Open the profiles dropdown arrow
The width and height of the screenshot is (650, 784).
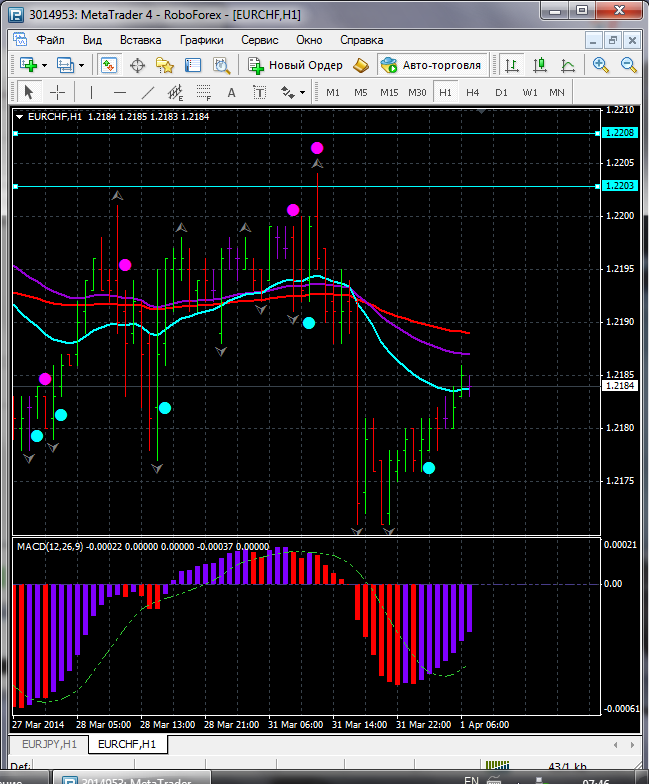point(81,65)
